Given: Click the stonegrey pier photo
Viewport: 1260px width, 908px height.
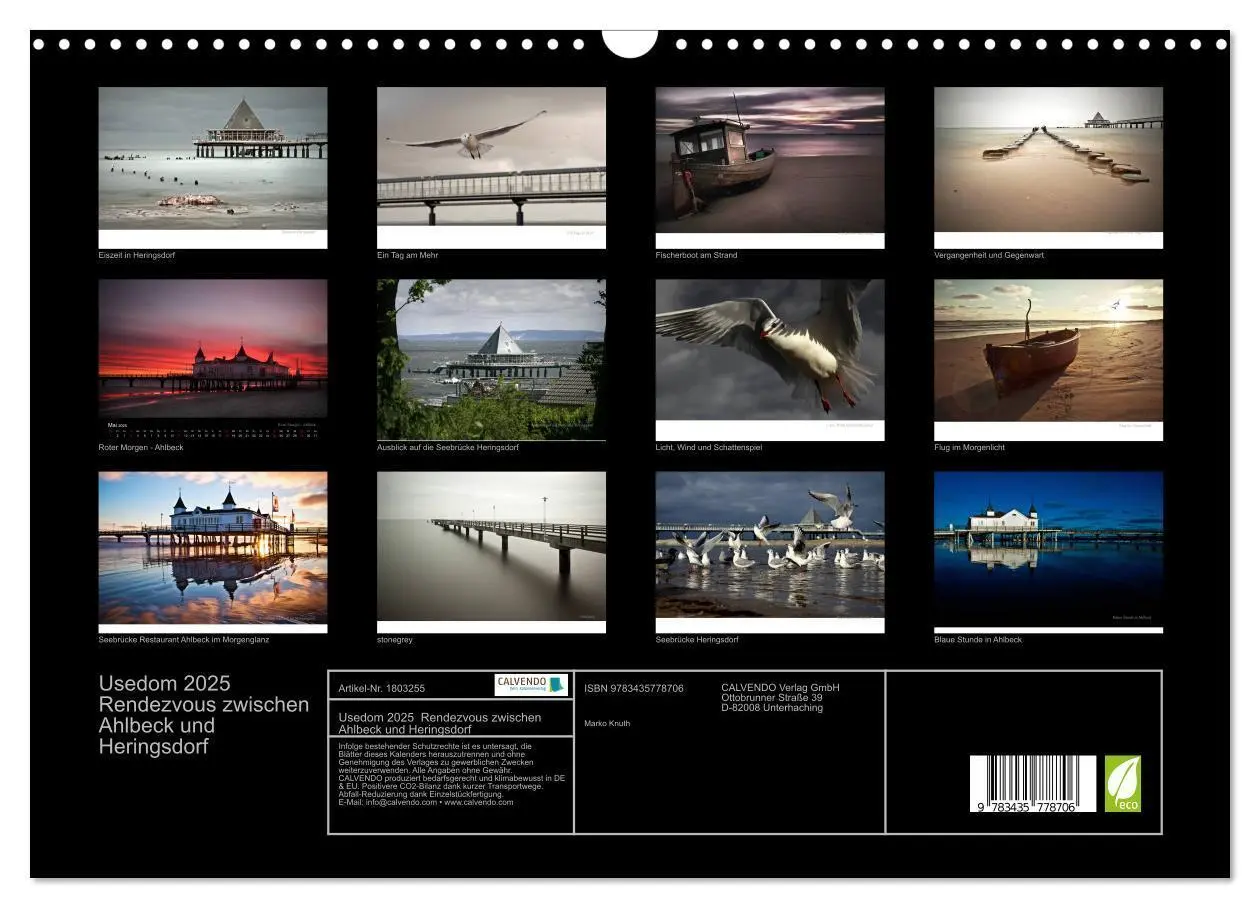Looking at the screenshot, I should tap(491, 548).
